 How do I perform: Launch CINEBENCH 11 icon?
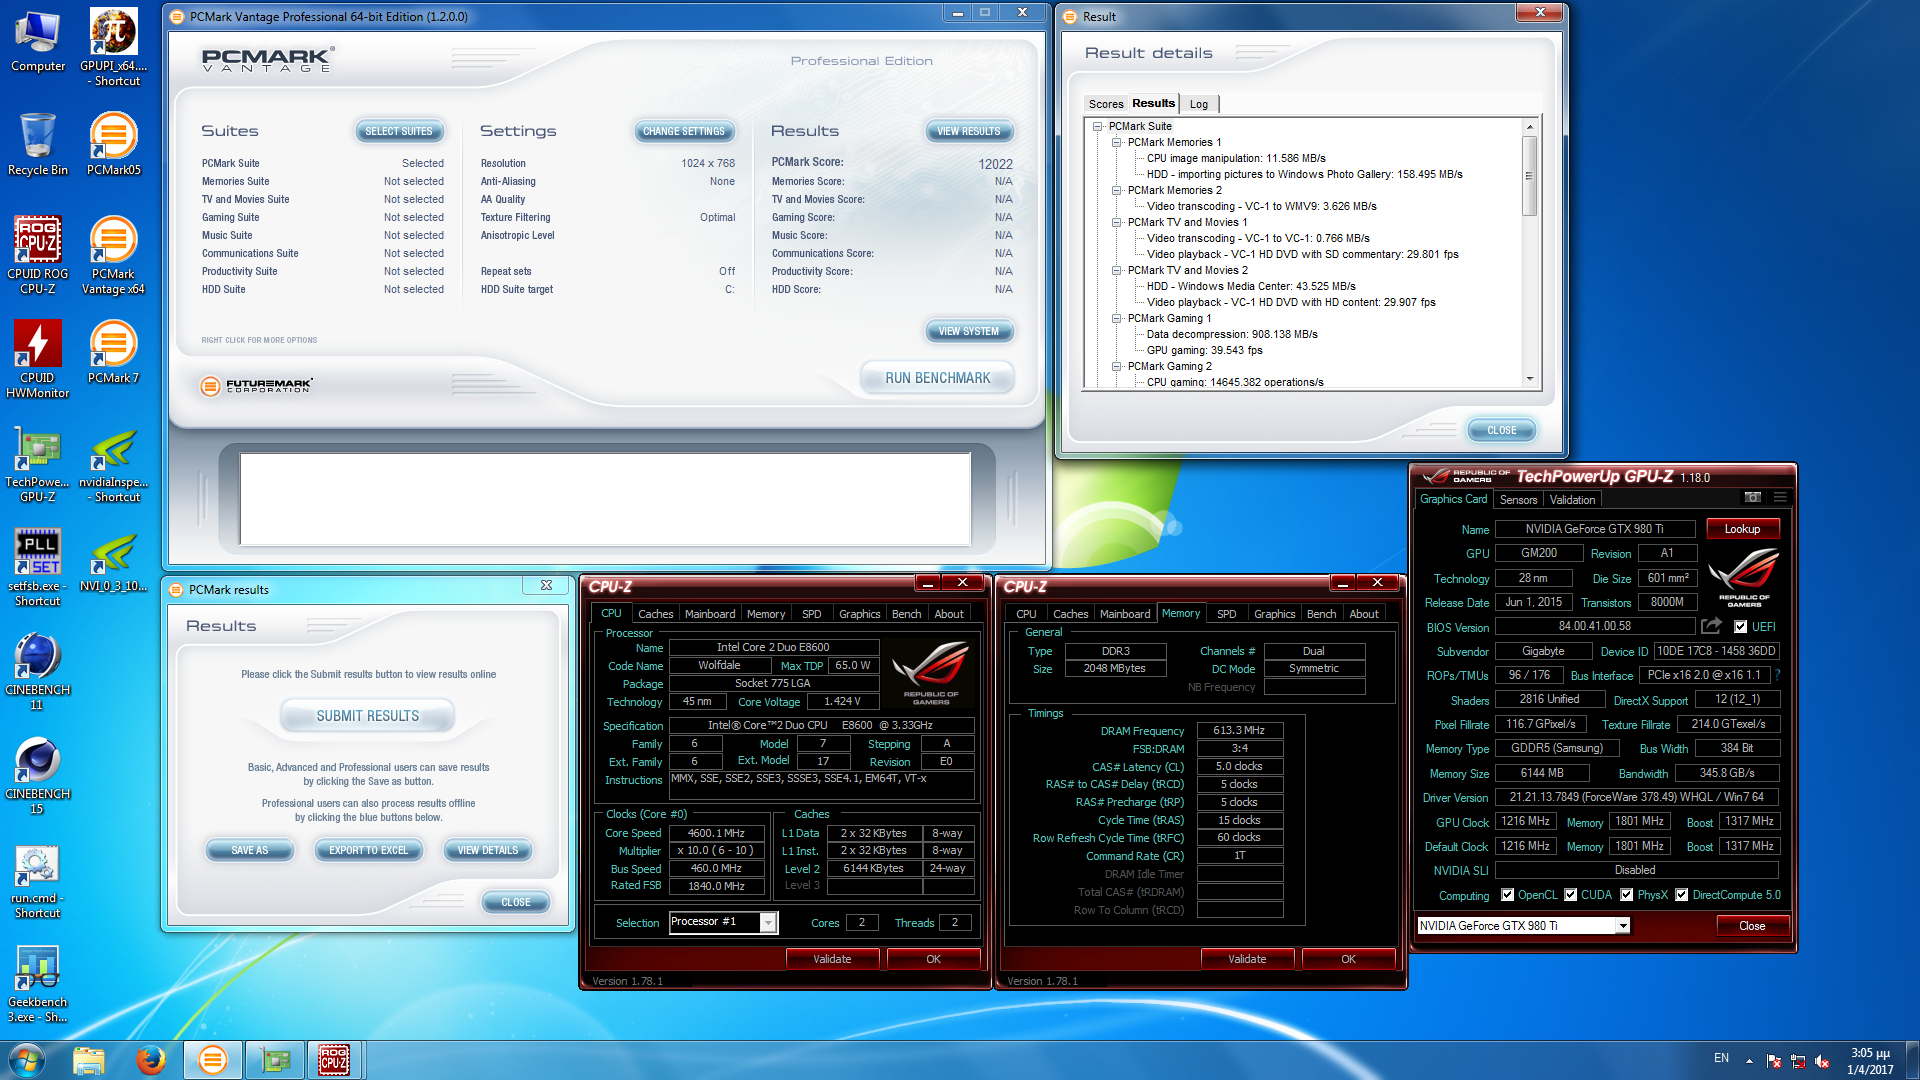tap(38, 671)
